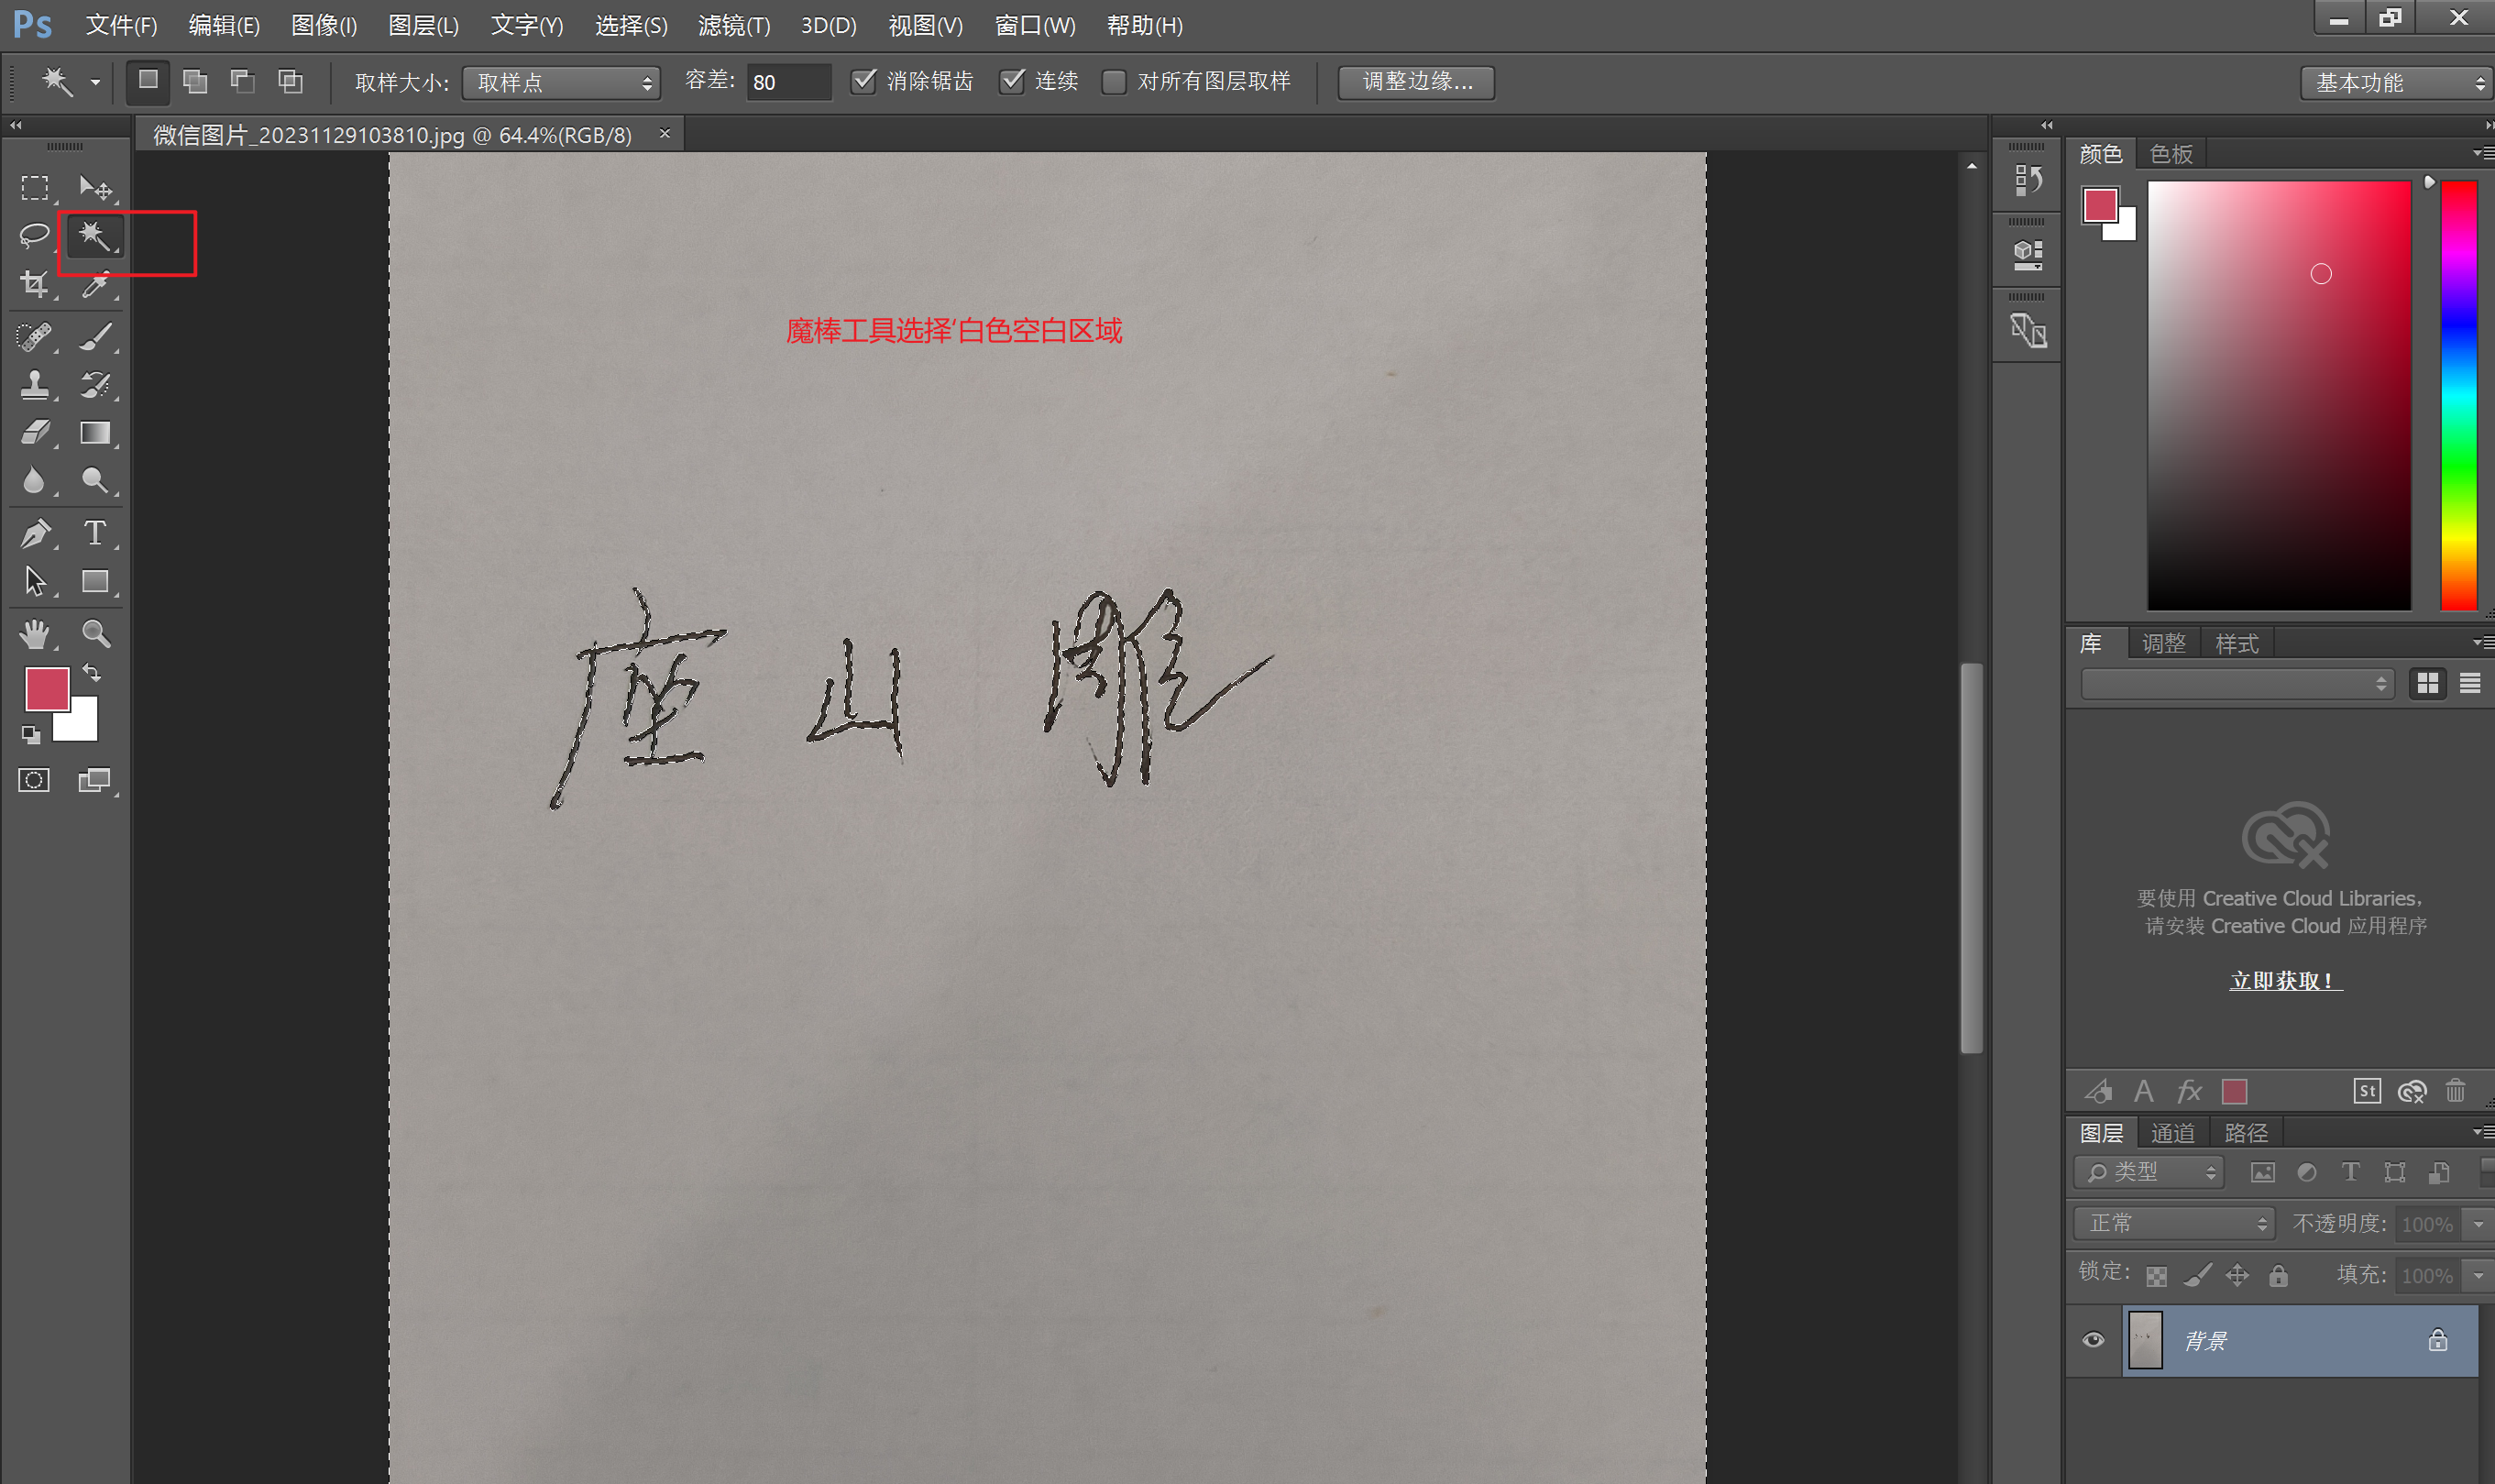
Task: Enable 对所有图层取样 checkbox
Action: click(x=1113, y=81)
